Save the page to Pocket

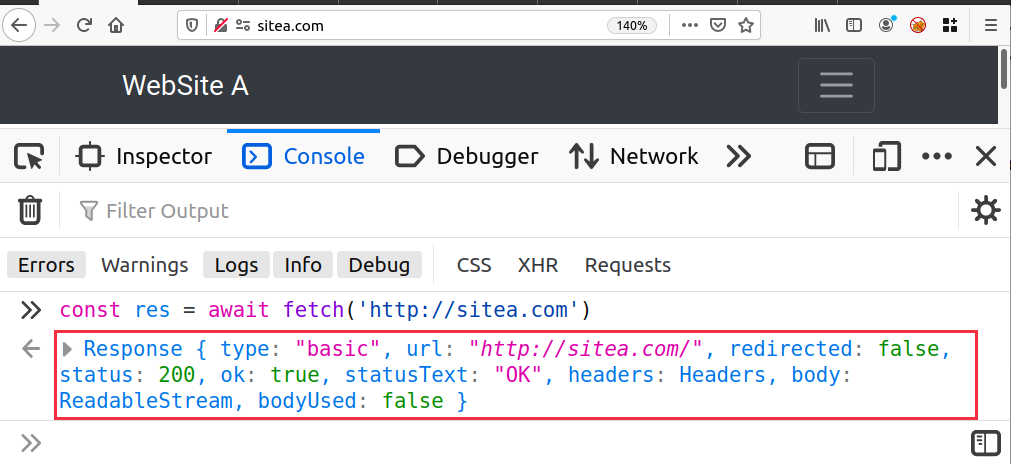[718, 26]
